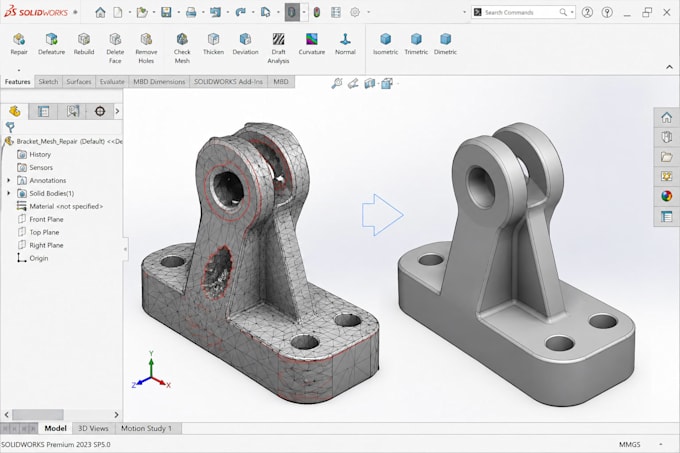The image size is (680, 453).
Task: Click the Redo icon
Action: click(x=240, y=12)
